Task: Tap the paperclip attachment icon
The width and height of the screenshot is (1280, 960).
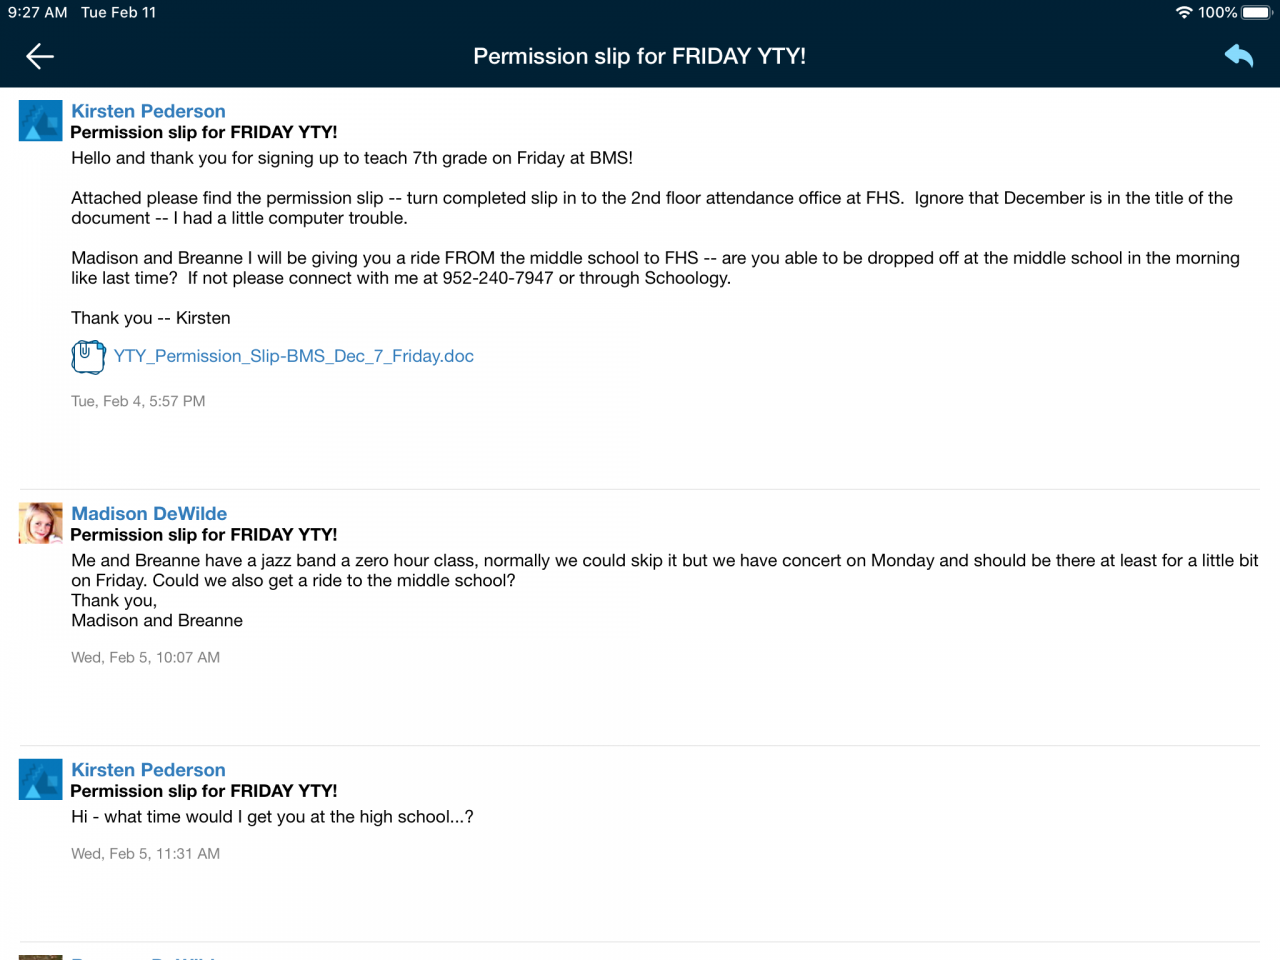Action: [x=88, y=356]
